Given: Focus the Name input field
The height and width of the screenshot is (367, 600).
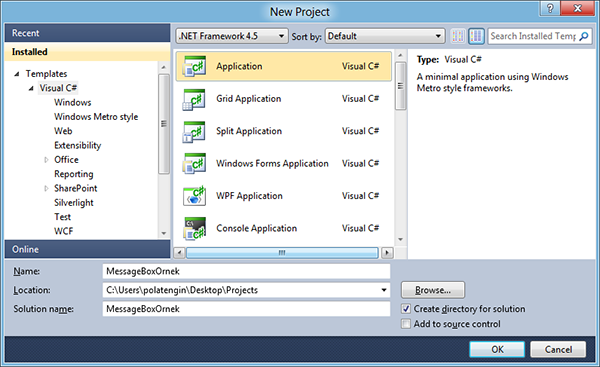Looking at the screenshot, I should click(246, 271).
